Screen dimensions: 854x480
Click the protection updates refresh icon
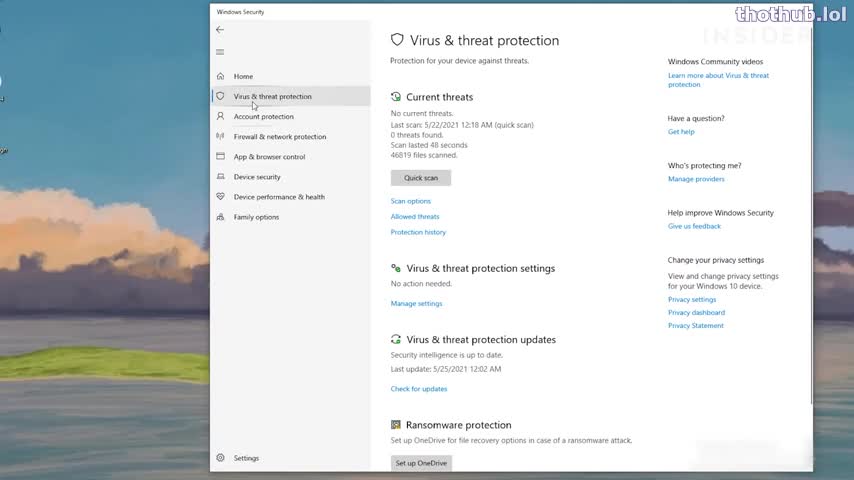[x=396, y=339]
